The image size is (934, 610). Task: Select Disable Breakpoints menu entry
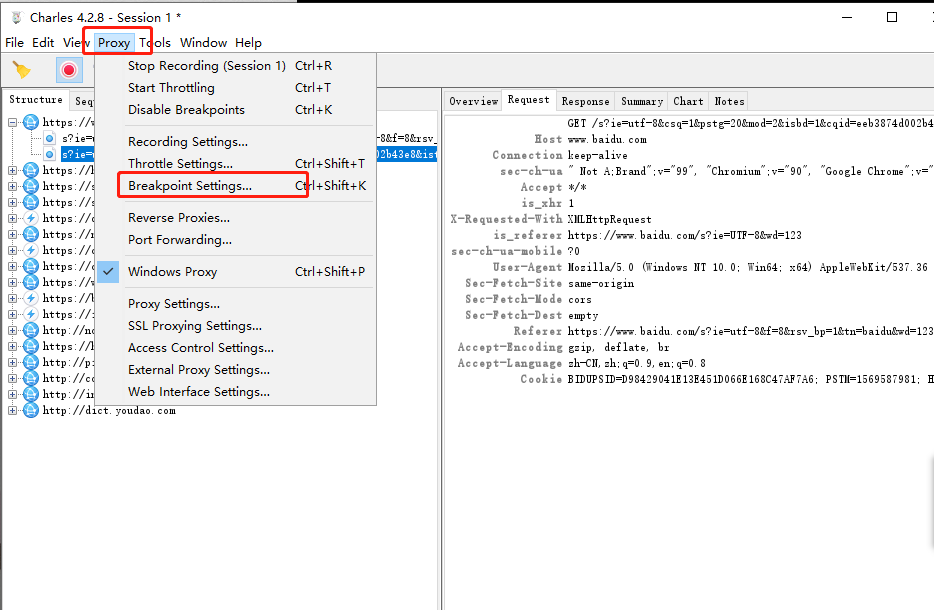click(236, 110)
